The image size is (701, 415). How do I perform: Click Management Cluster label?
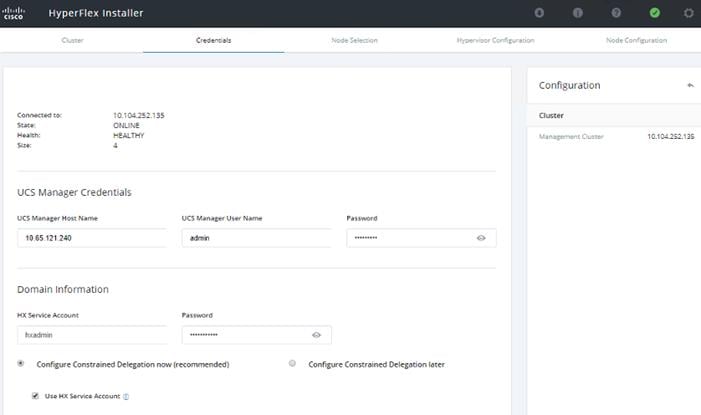[571, 136]
